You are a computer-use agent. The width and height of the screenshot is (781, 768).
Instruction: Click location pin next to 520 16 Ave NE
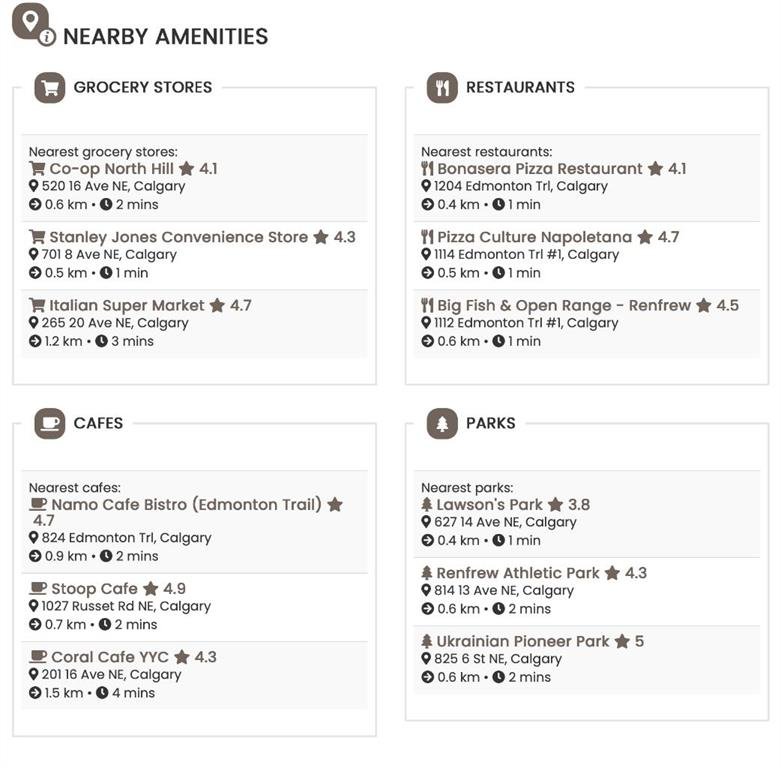pyautogui.click(x=33, y=186)
